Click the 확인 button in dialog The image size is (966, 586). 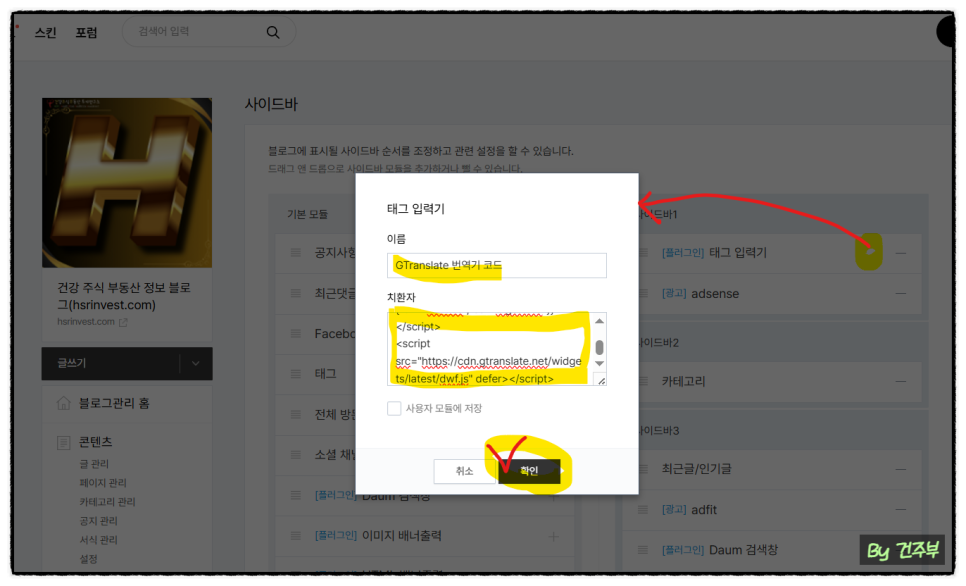(x=529, y=471)
